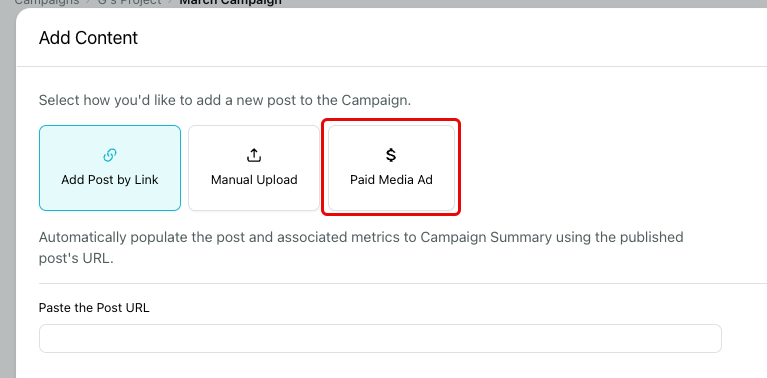This screenshot has height=378, width=767.
Task: Choose the Manual Upload option card
Action: [254, 168]
